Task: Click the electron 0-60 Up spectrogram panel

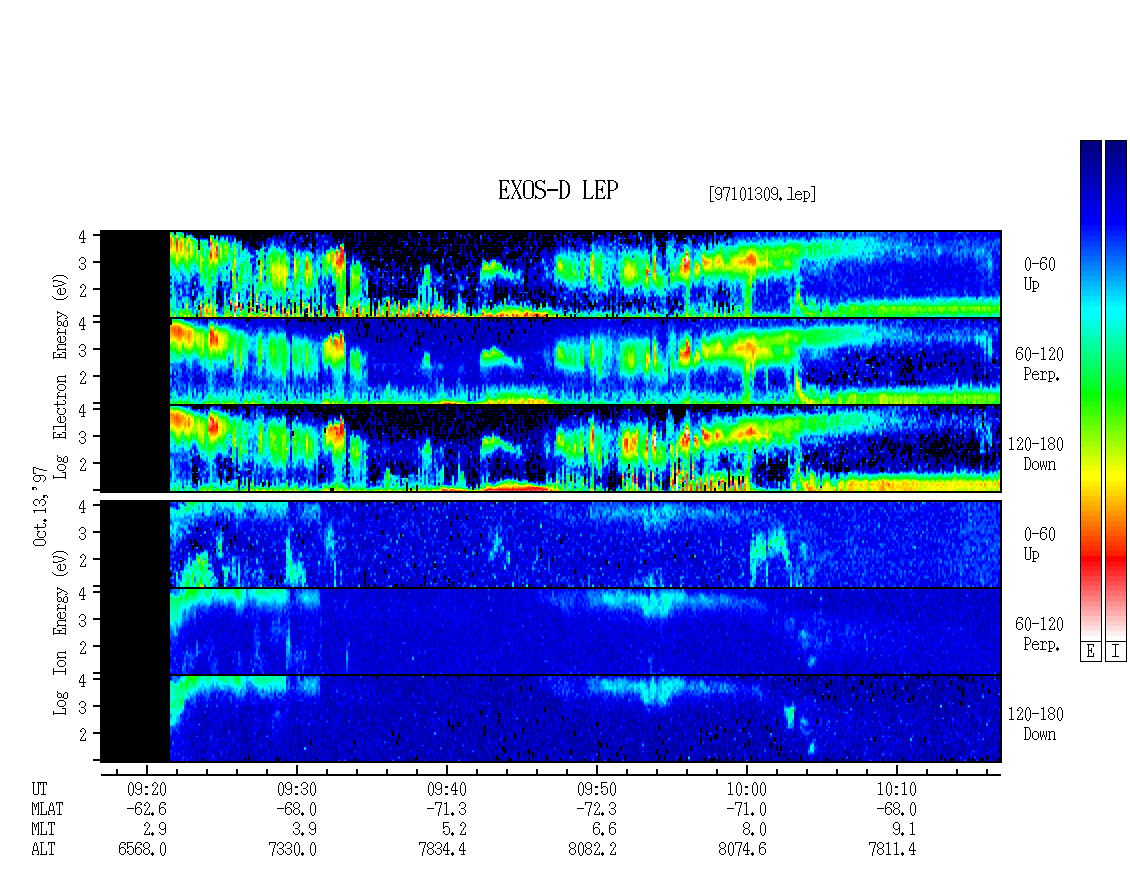Action: [x=551, y=274]
